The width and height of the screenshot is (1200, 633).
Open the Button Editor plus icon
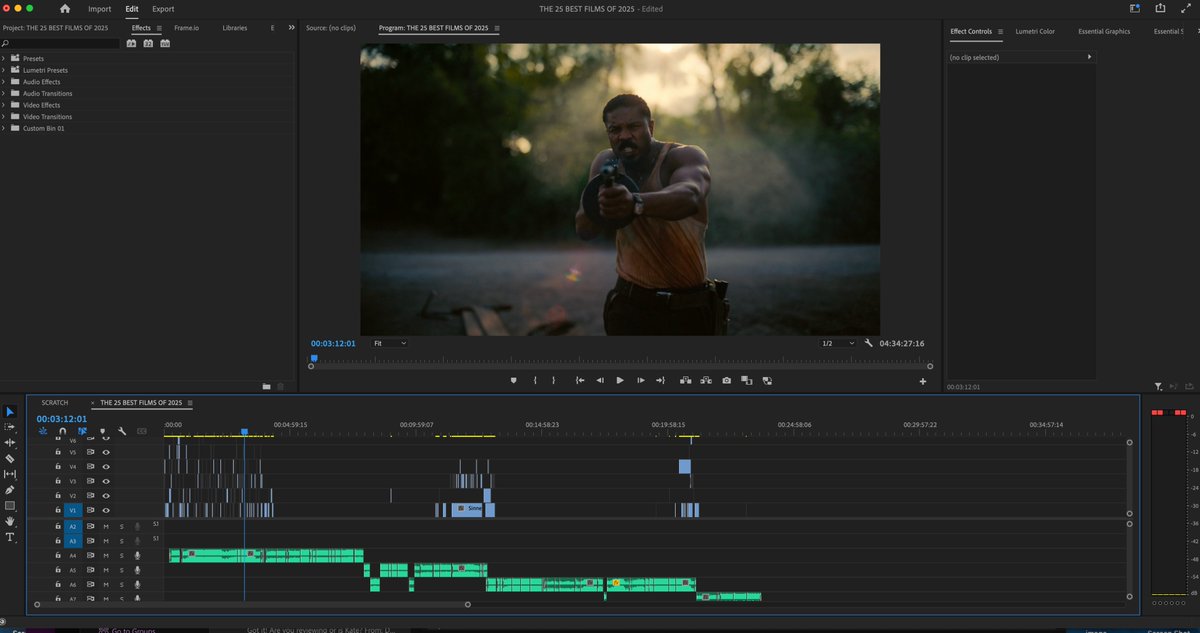(923, 381)
